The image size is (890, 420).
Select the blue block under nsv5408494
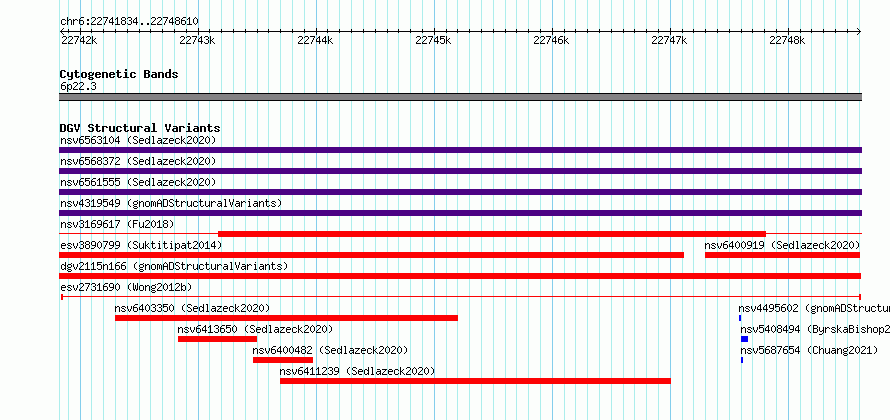pyautogui.click(x=745, y=339)
